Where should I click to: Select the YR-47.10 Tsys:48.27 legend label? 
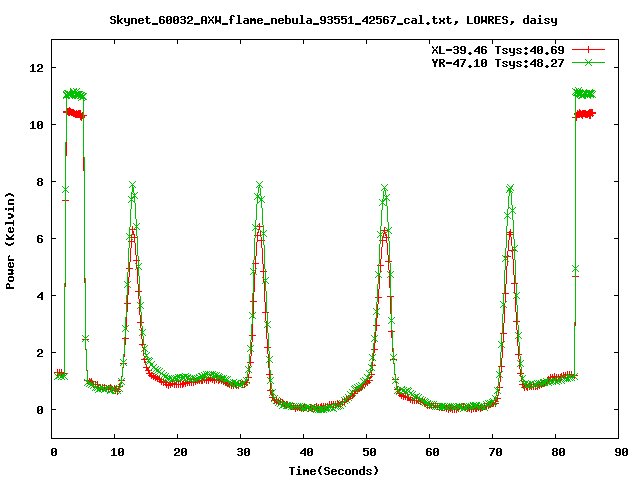498,63
